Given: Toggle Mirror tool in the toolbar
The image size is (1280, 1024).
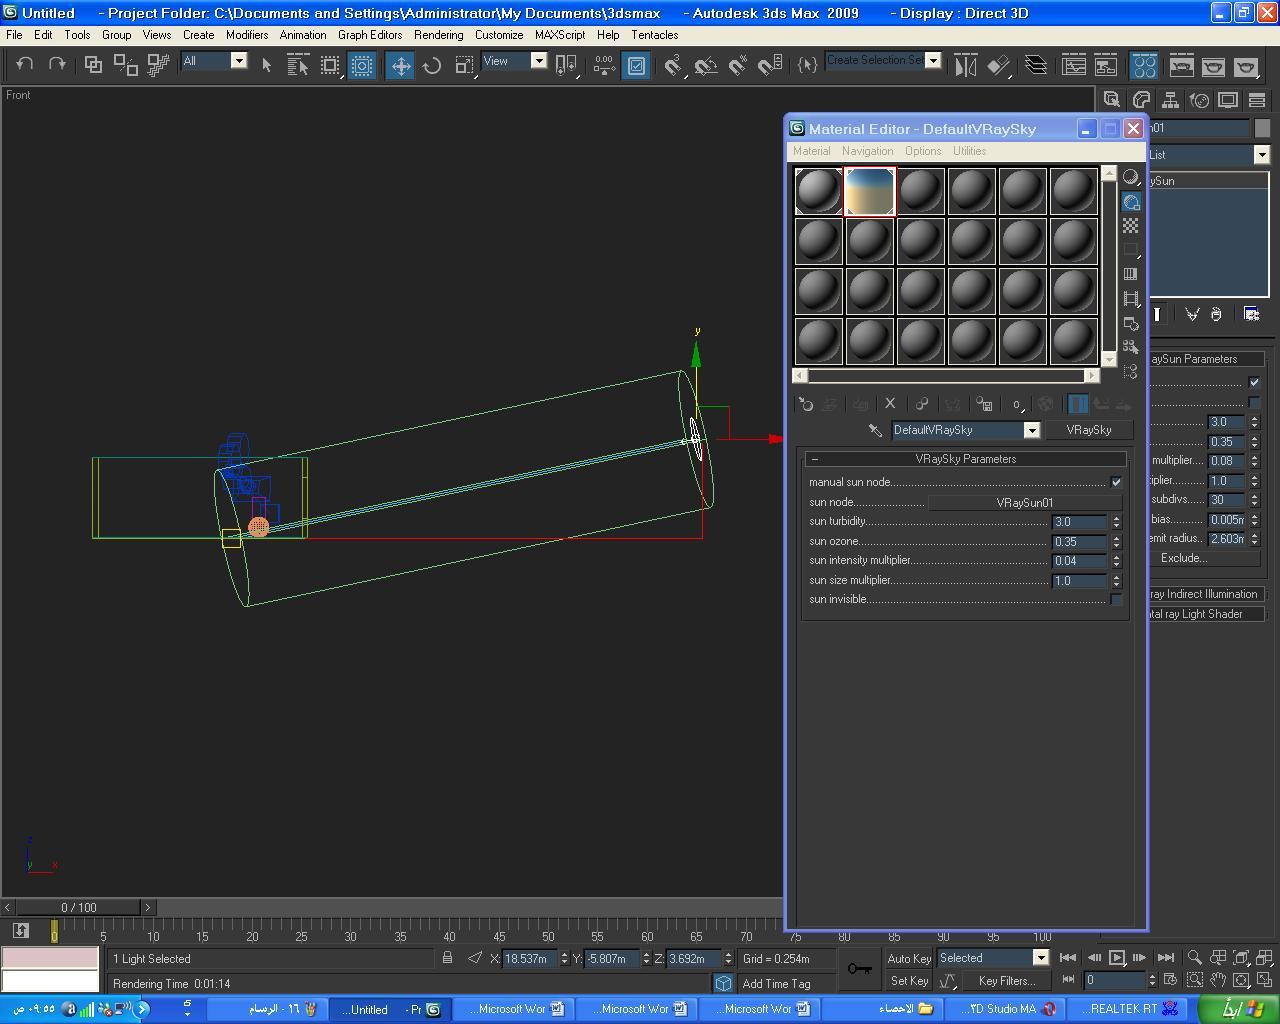Looking at the screenshot, I should (965, 65).
